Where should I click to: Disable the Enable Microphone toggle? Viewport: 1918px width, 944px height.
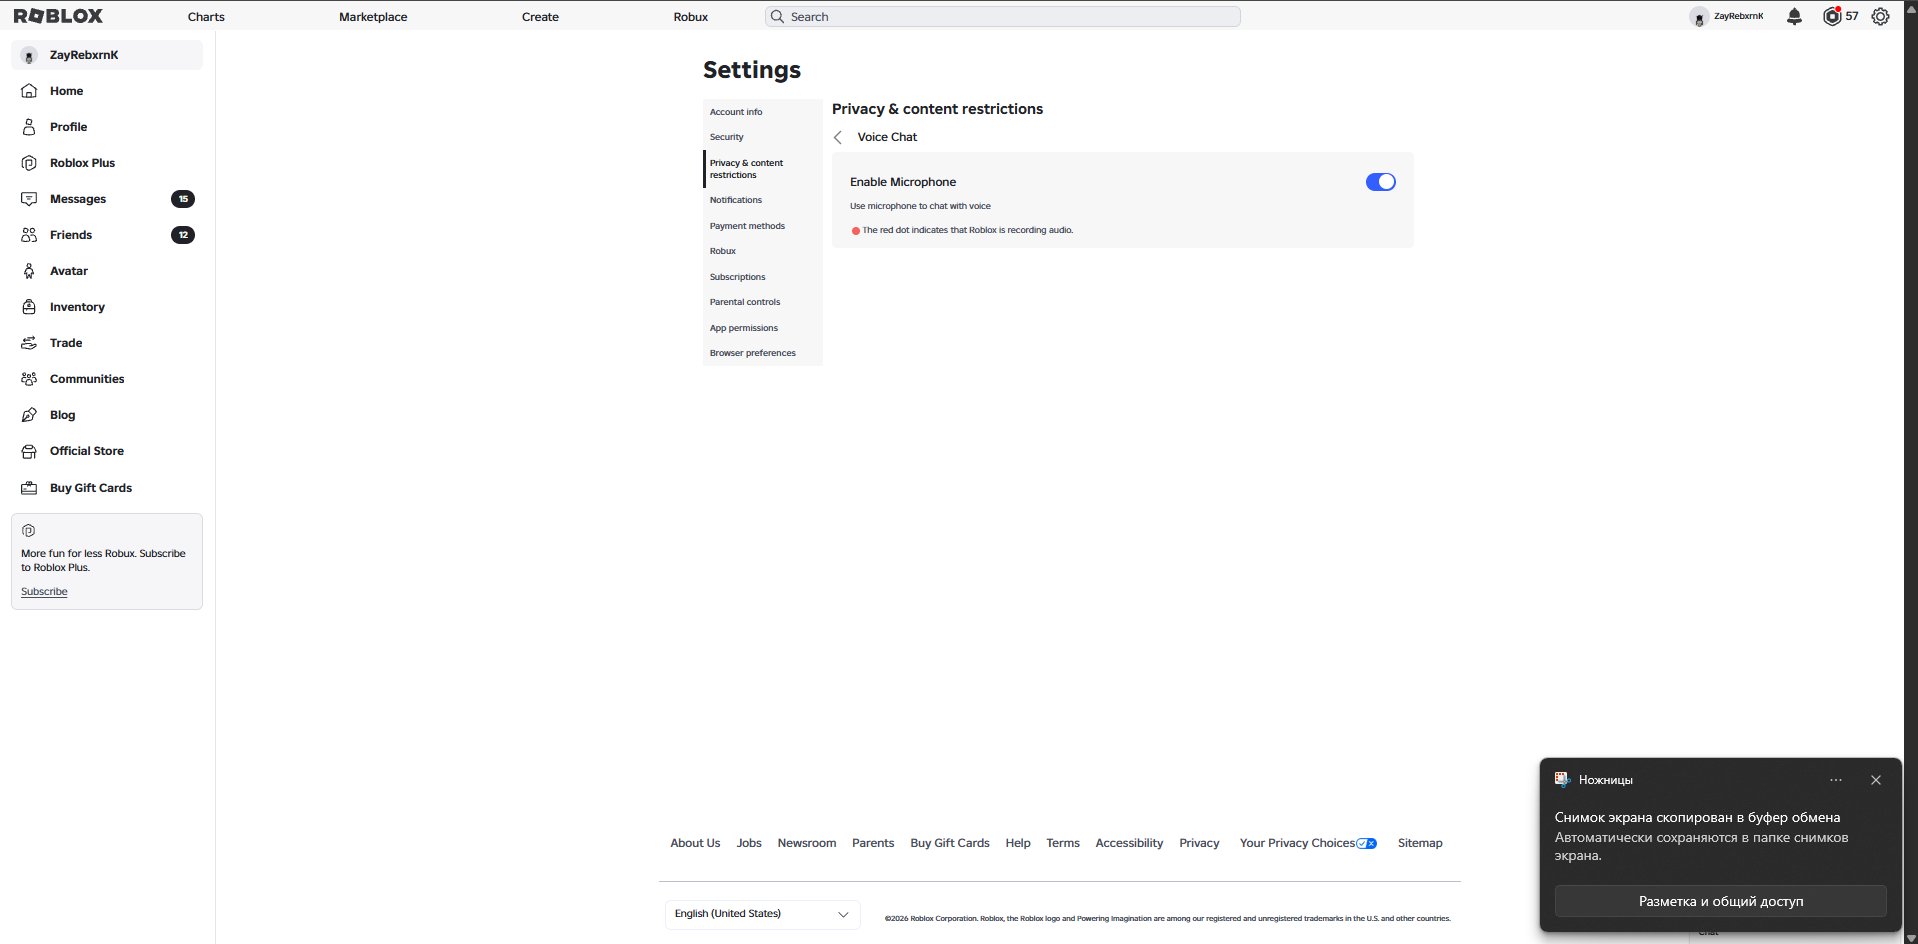(x=1380, y=182)
